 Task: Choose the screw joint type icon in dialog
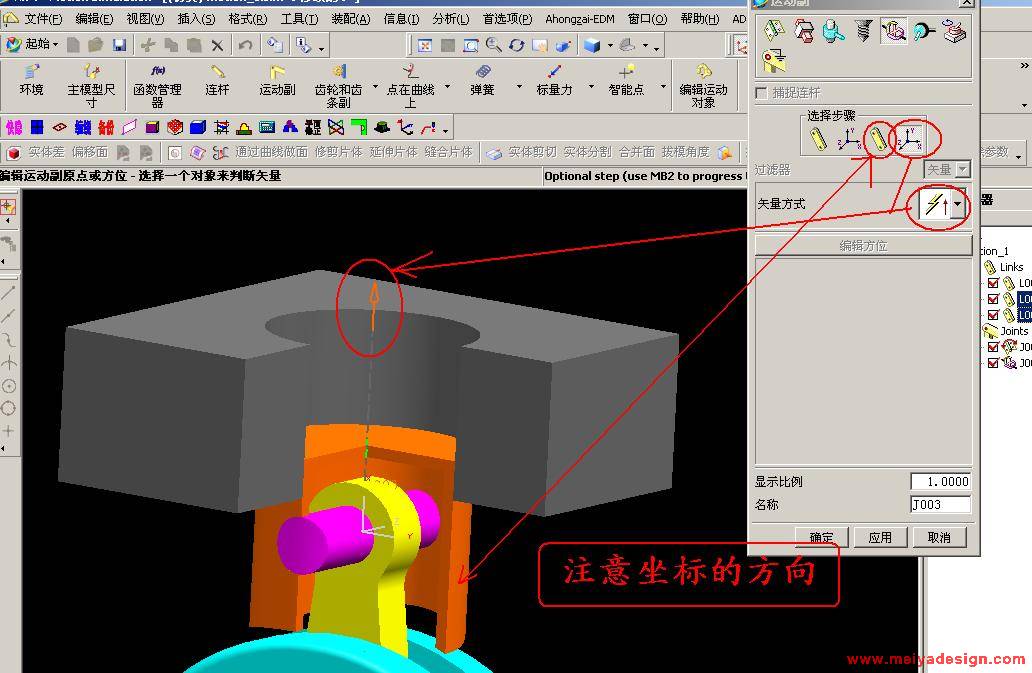pos(864,30)
